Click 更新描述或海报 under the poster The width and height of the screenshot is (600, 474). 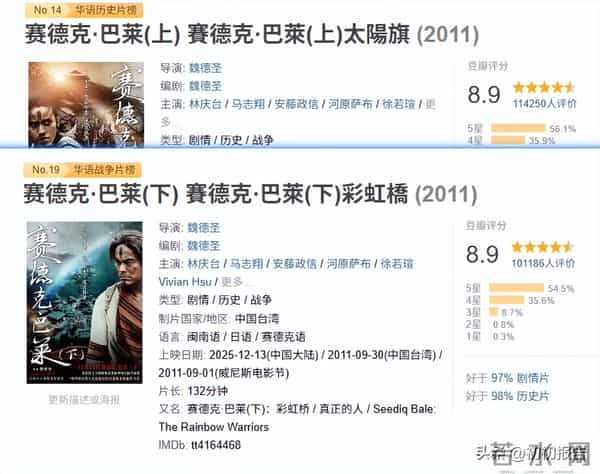point(84,399)
